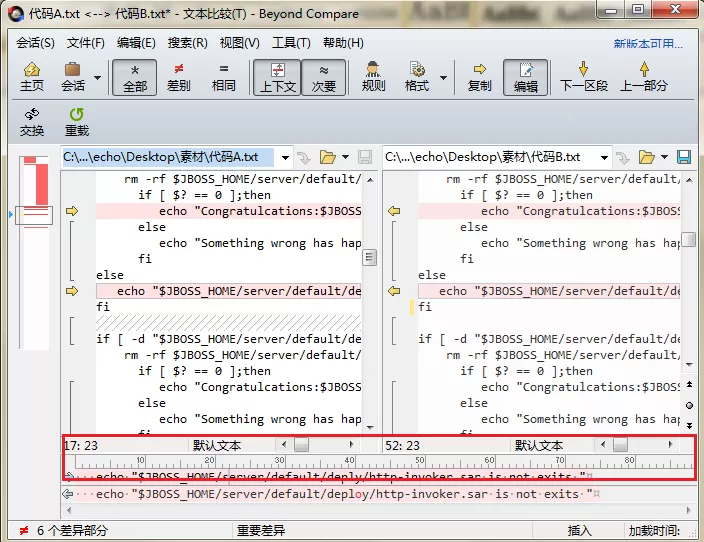Expand the right folder icon dropdown arrow
704x542 pixels.
click(x=664, y=157)
